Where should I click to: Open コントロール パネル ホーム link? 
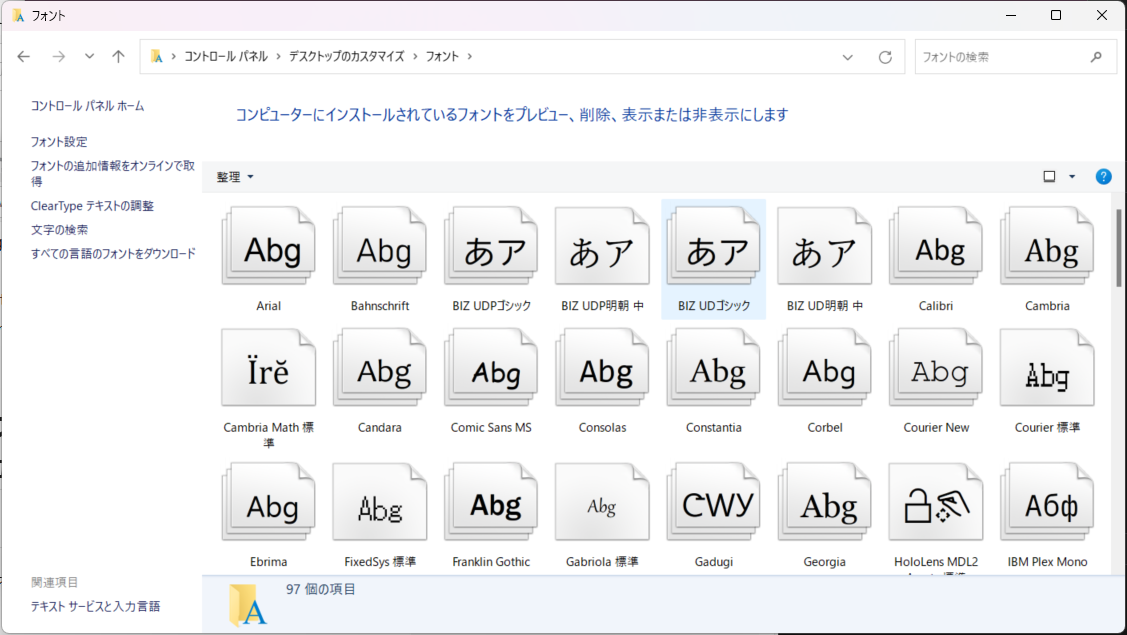87,106
